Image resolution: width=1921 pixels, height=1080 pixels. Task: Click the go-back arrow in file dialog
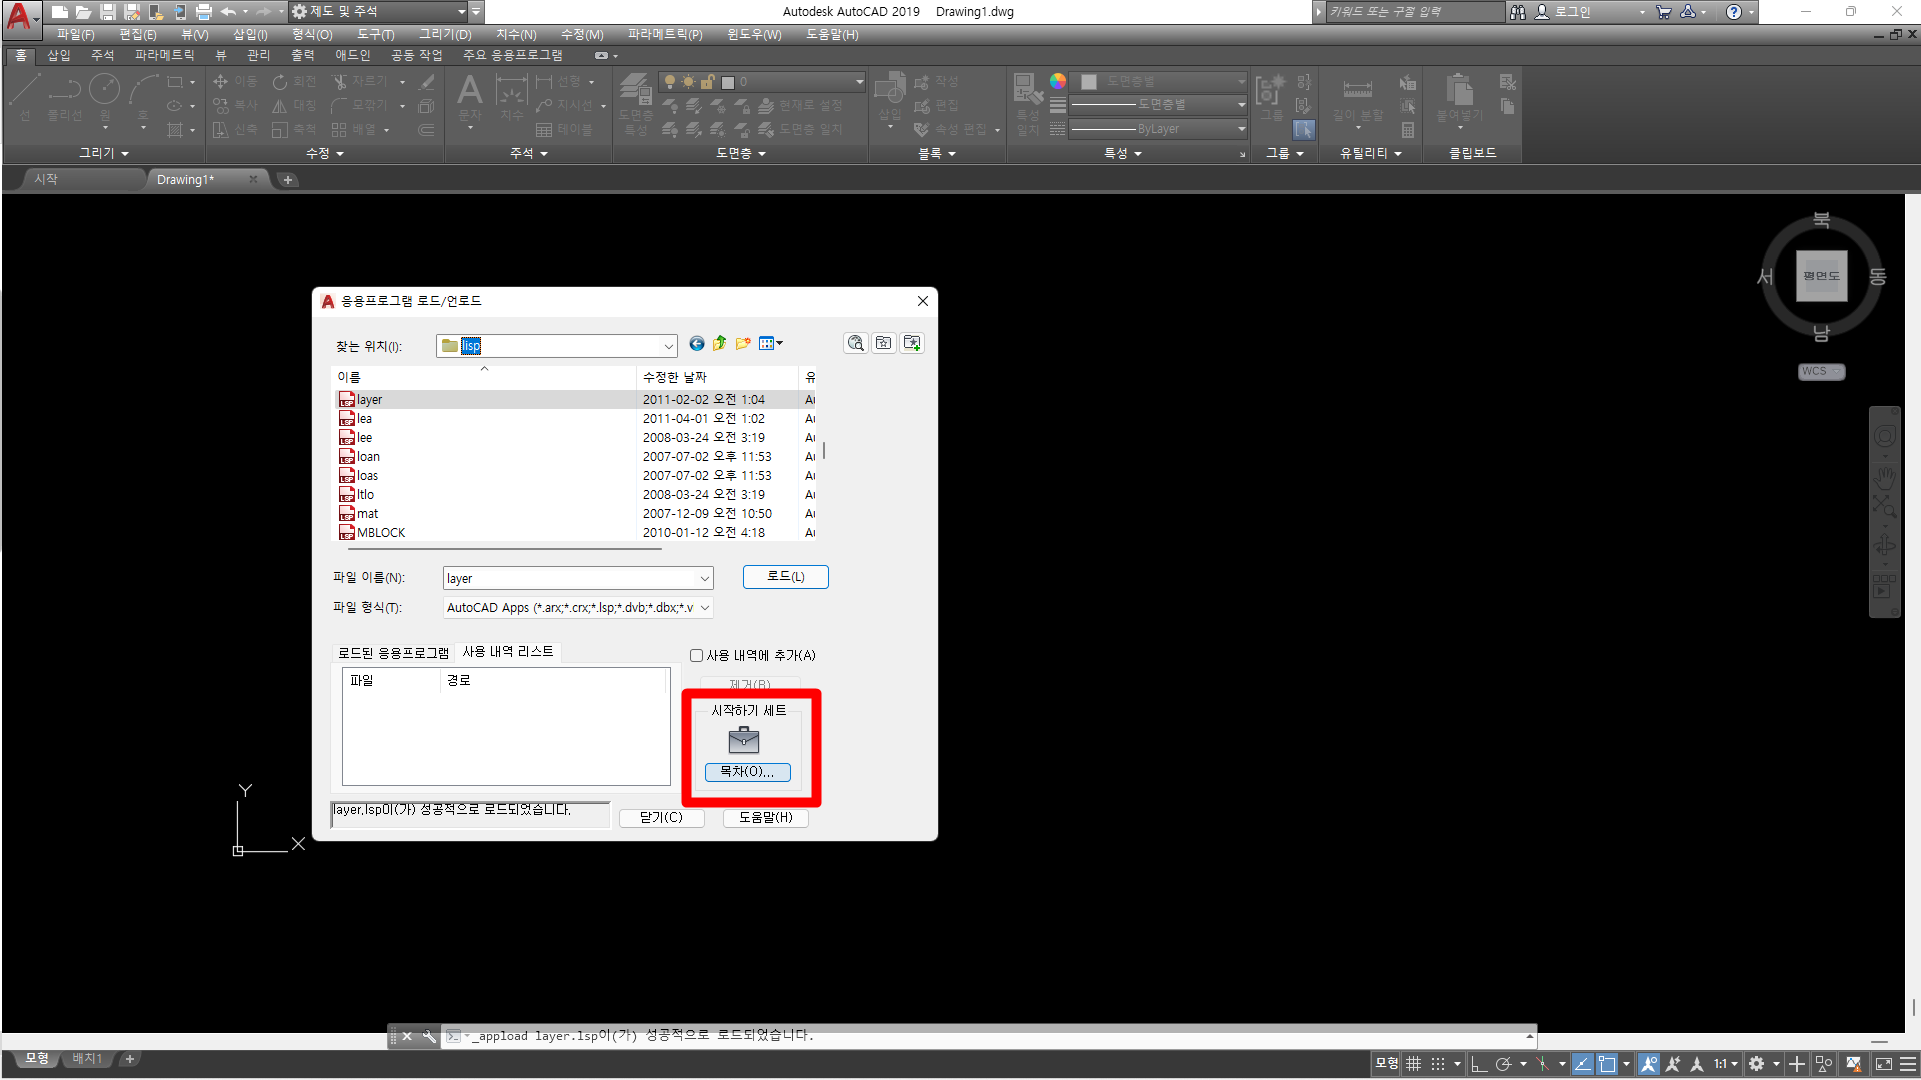[697, 344]
